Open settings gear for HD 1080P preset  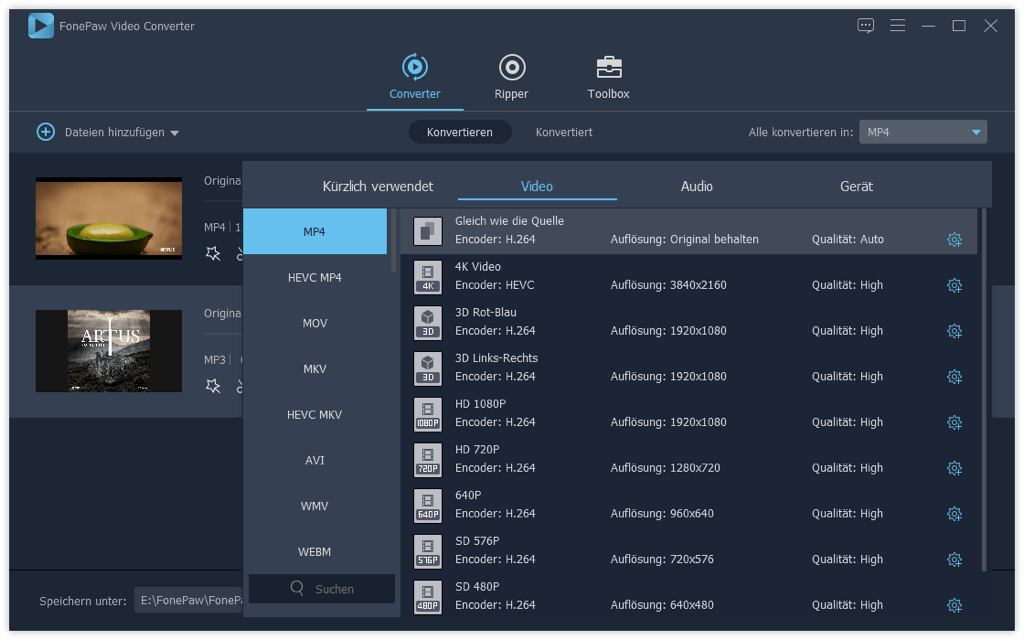[x=954, y=423]
